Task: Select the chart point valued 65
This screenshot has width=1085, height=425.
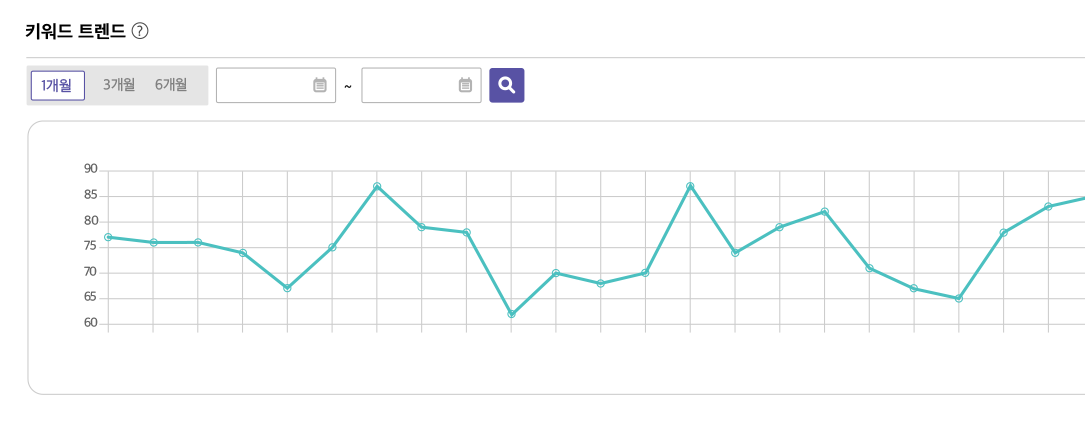Action: tap(959, 298)
